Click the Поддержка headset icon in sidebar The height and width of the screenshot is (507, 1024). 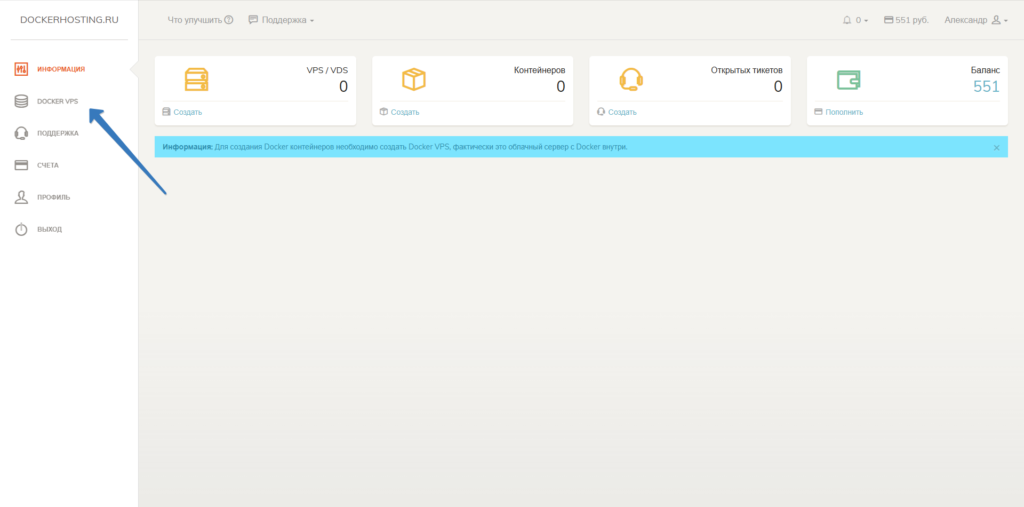click(x=21, y=133)
